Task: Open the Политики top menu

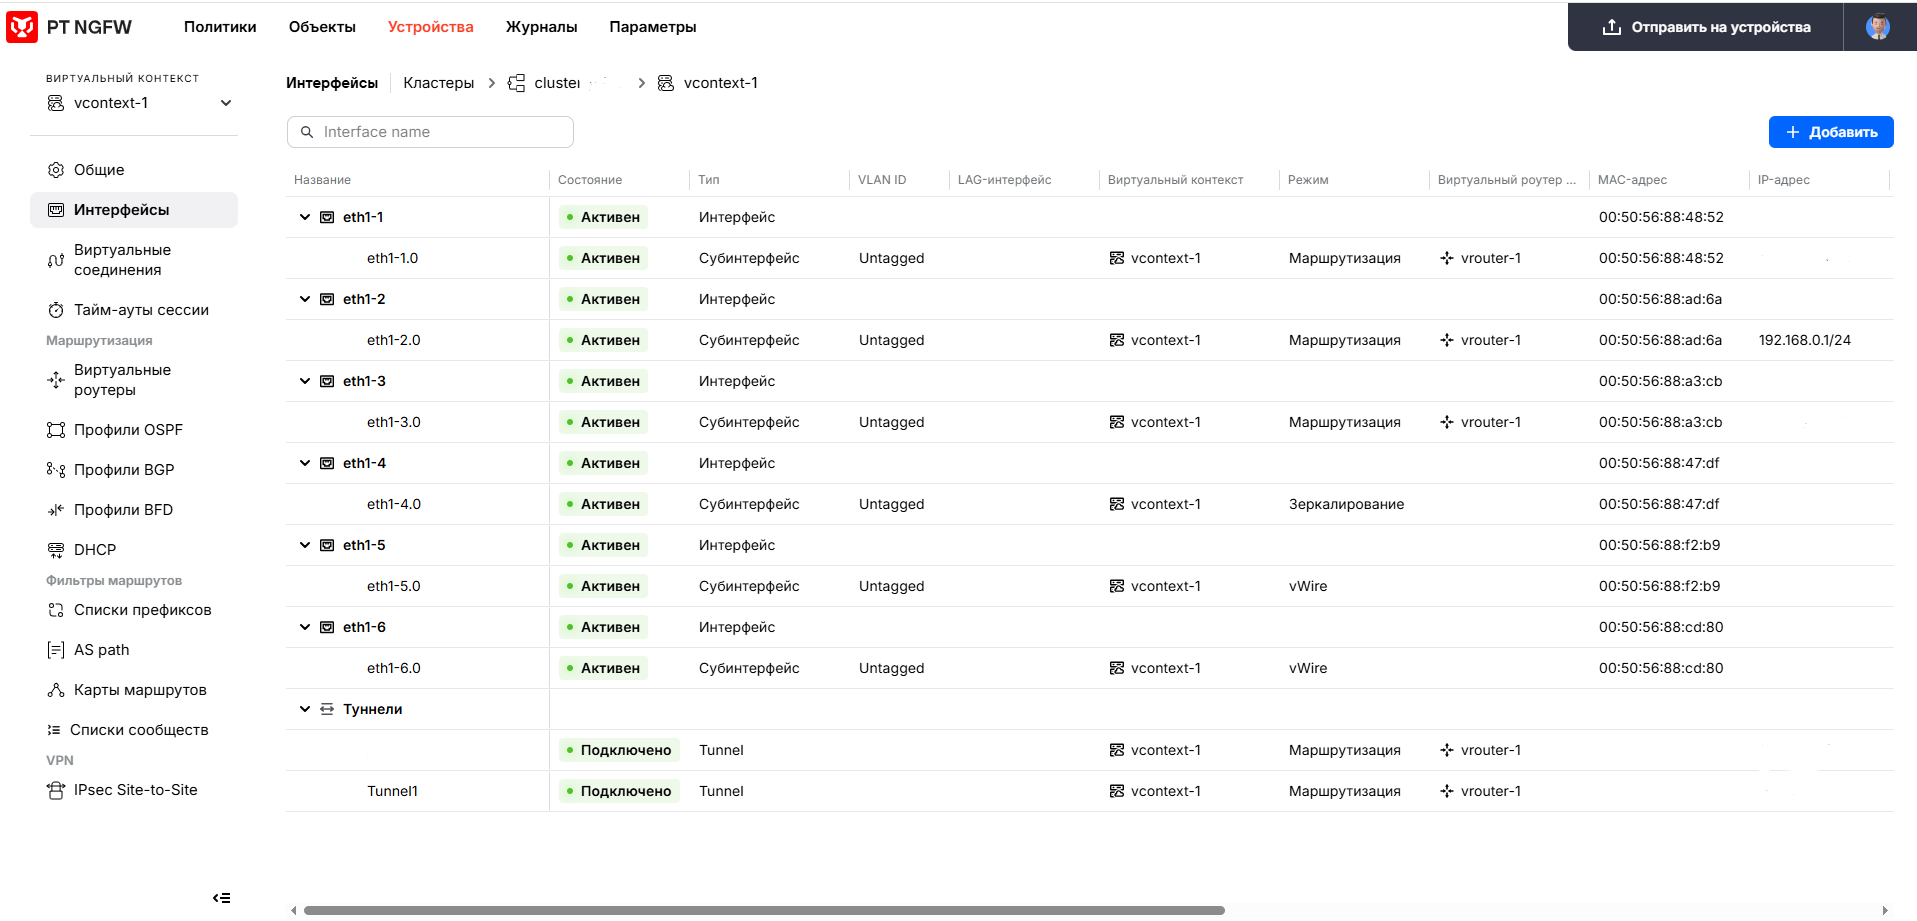Action: pyautogui.click(x=220, y=27)
